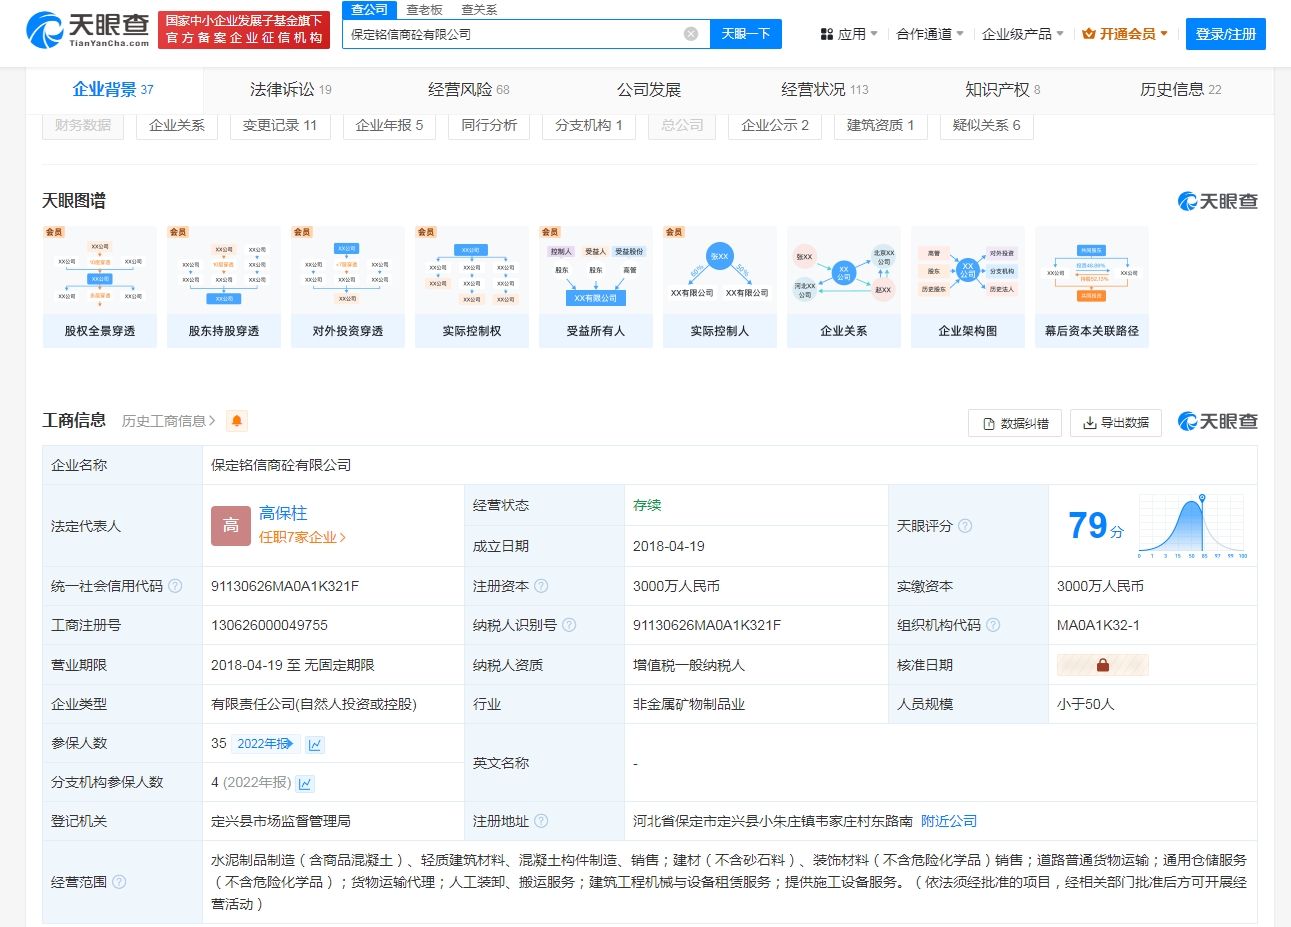Click help icon next to 纳税人识别号
Screen dimensions: 1291x927
pyautogui.click(x=569, y=625)
